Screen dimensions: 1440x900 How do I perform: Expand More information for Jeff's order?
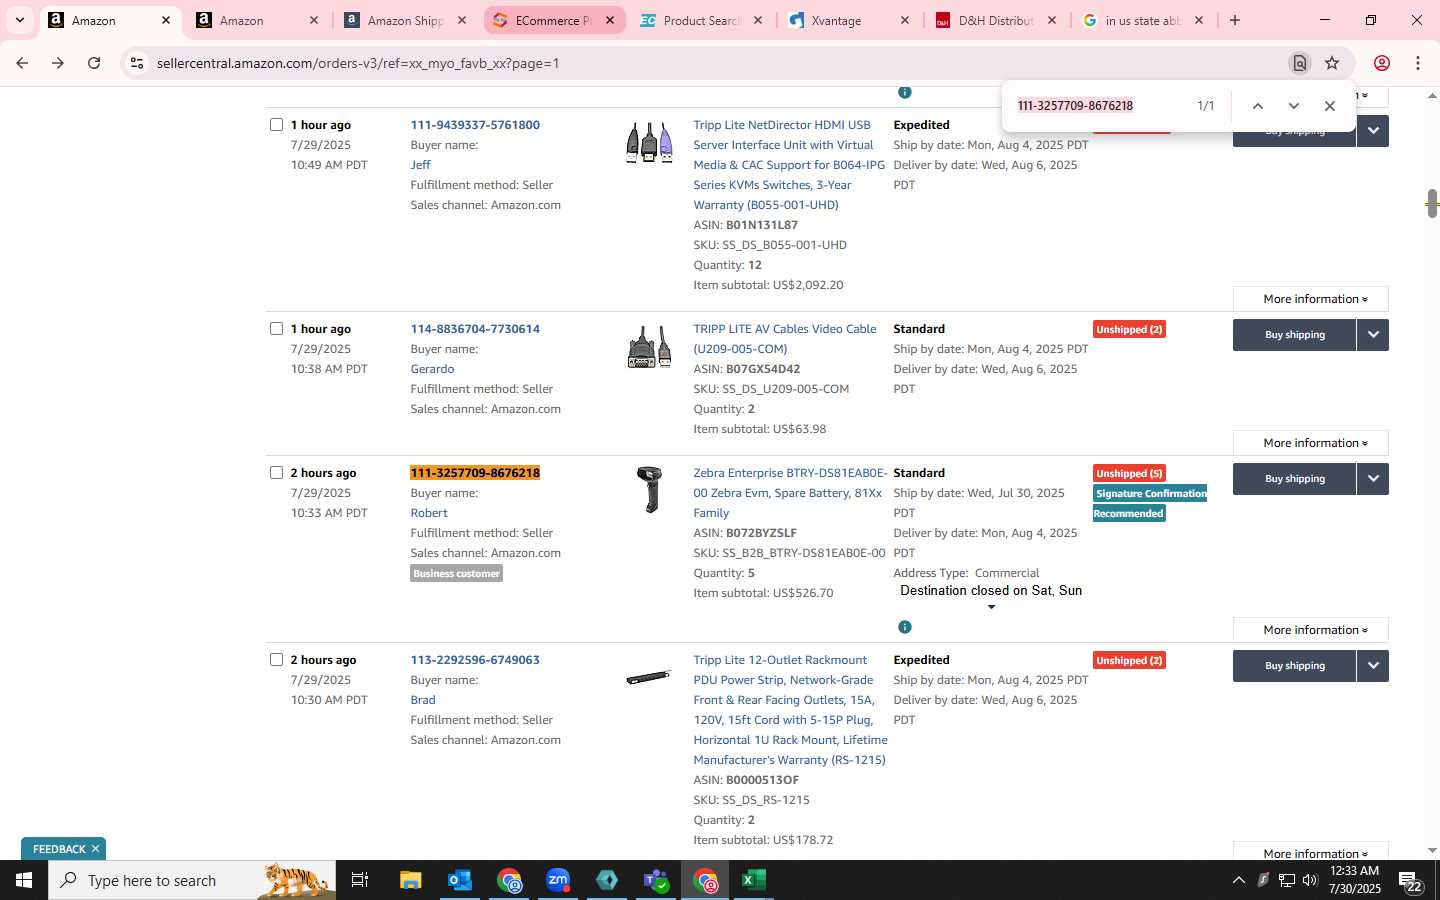coord(1311,299)
